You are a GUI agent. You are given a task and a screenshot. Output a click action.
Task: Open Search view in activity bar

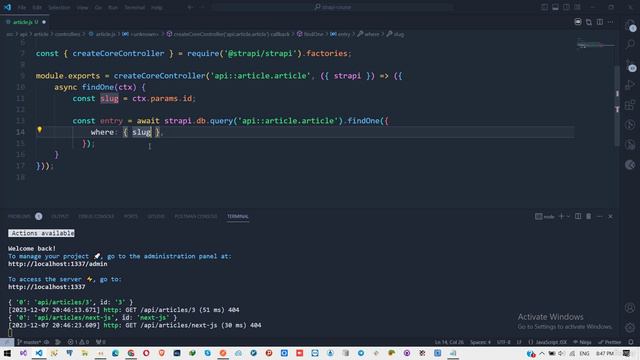(630, 44)
